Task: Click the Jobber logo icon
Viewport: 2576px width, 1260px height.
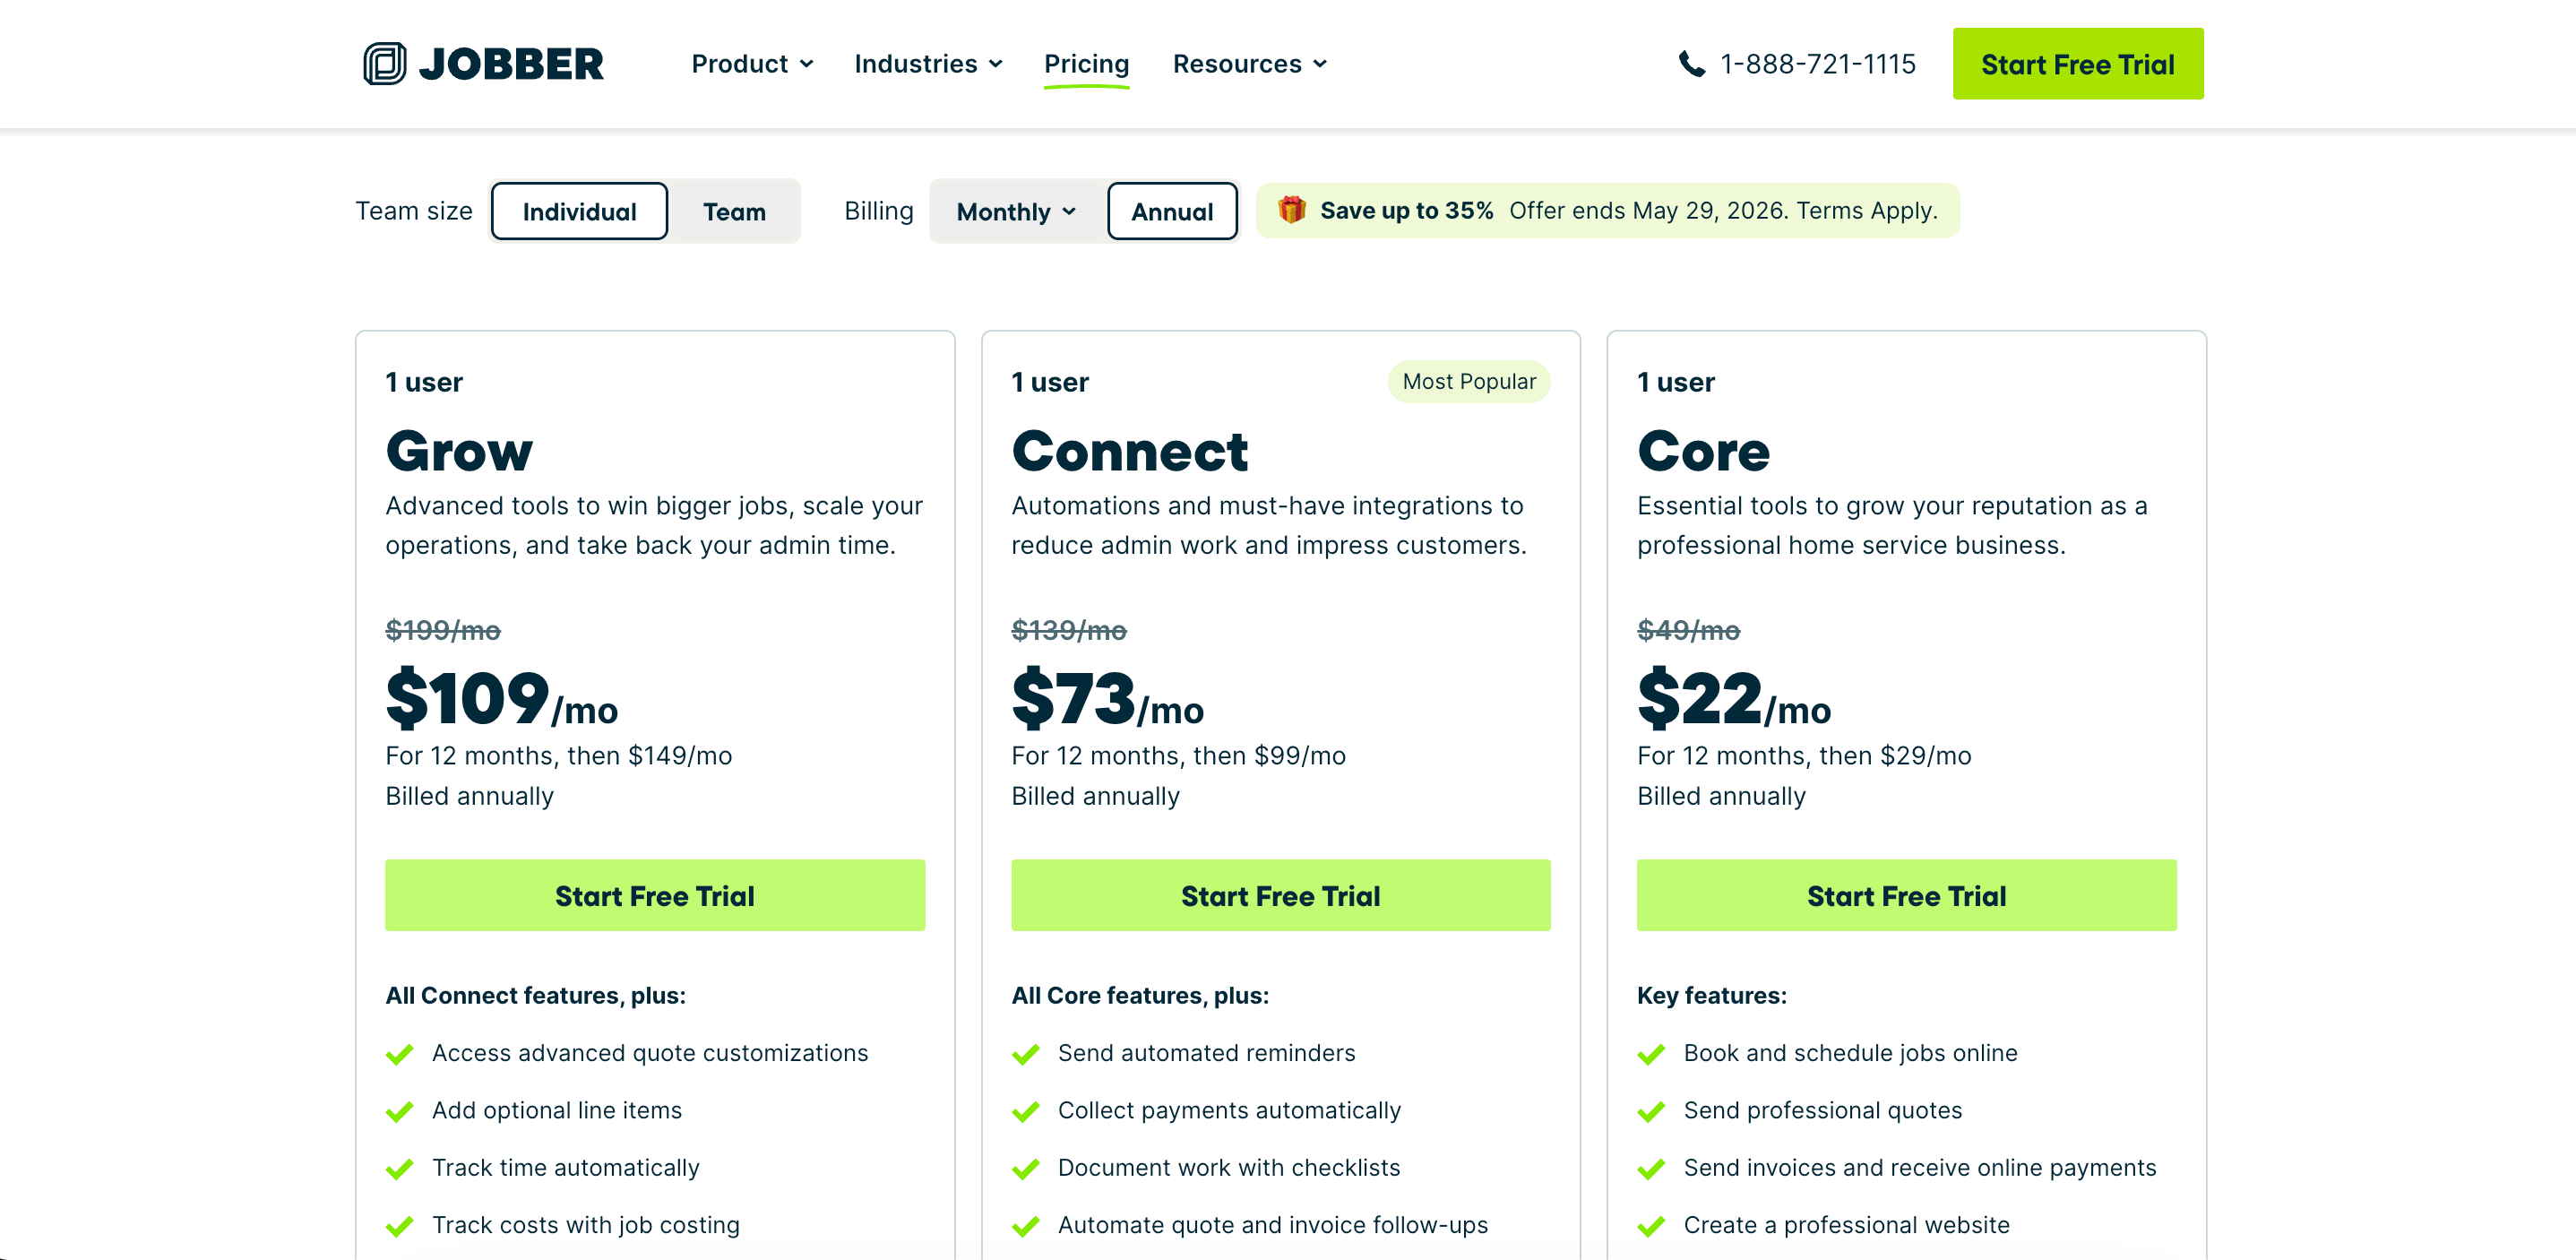Action: [x=384, y=64]
